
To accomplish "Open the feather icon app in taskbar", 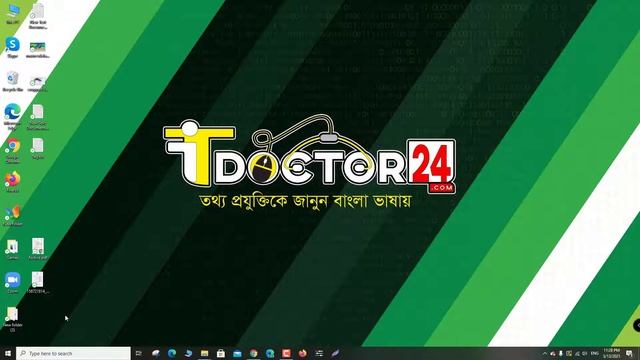I will click(x=335, y=353).
